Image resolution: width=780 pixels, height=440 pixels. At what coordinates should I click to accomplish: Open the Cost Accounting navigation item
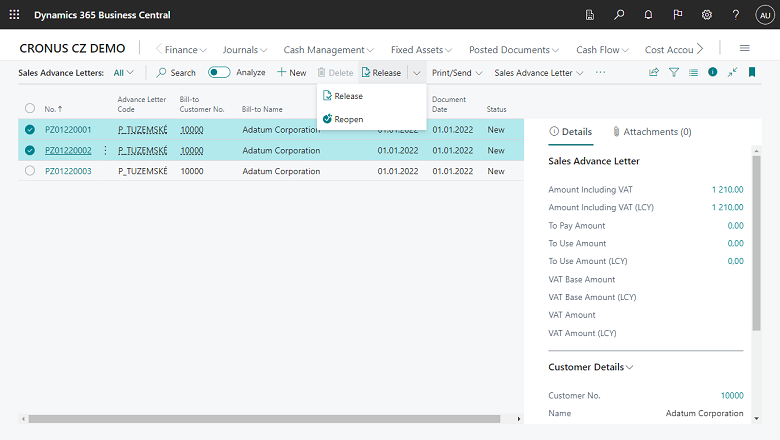point(669,50)
